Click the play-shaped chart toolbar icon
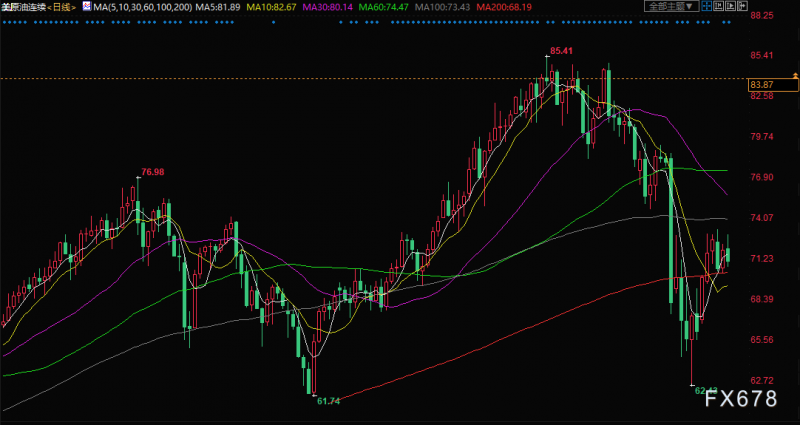Screen dimensions: 800x425 (x=730, y=6)
